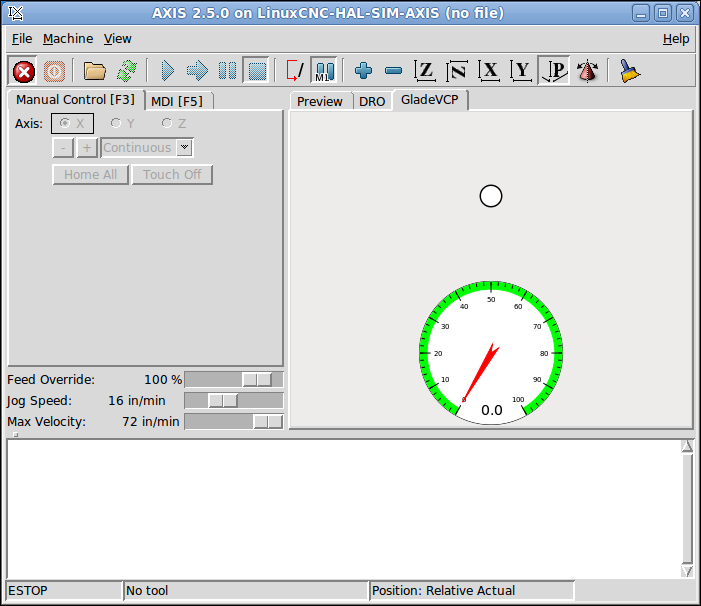The height and width of the screenshot is (606, 701).
Task: Toggle Optional Pause M1 icon
Action: pos(324,71)
